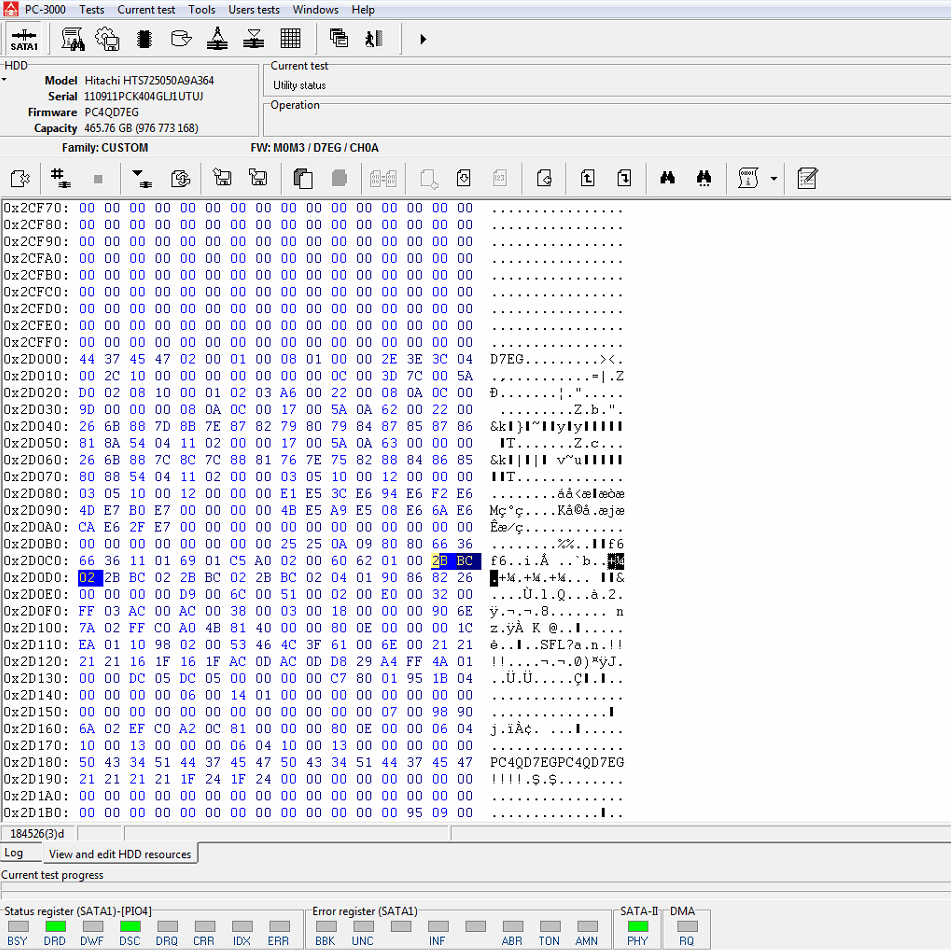Click the EA byte at 0x2D110
This screenshot has height=950, width=951.
[87, 644]
